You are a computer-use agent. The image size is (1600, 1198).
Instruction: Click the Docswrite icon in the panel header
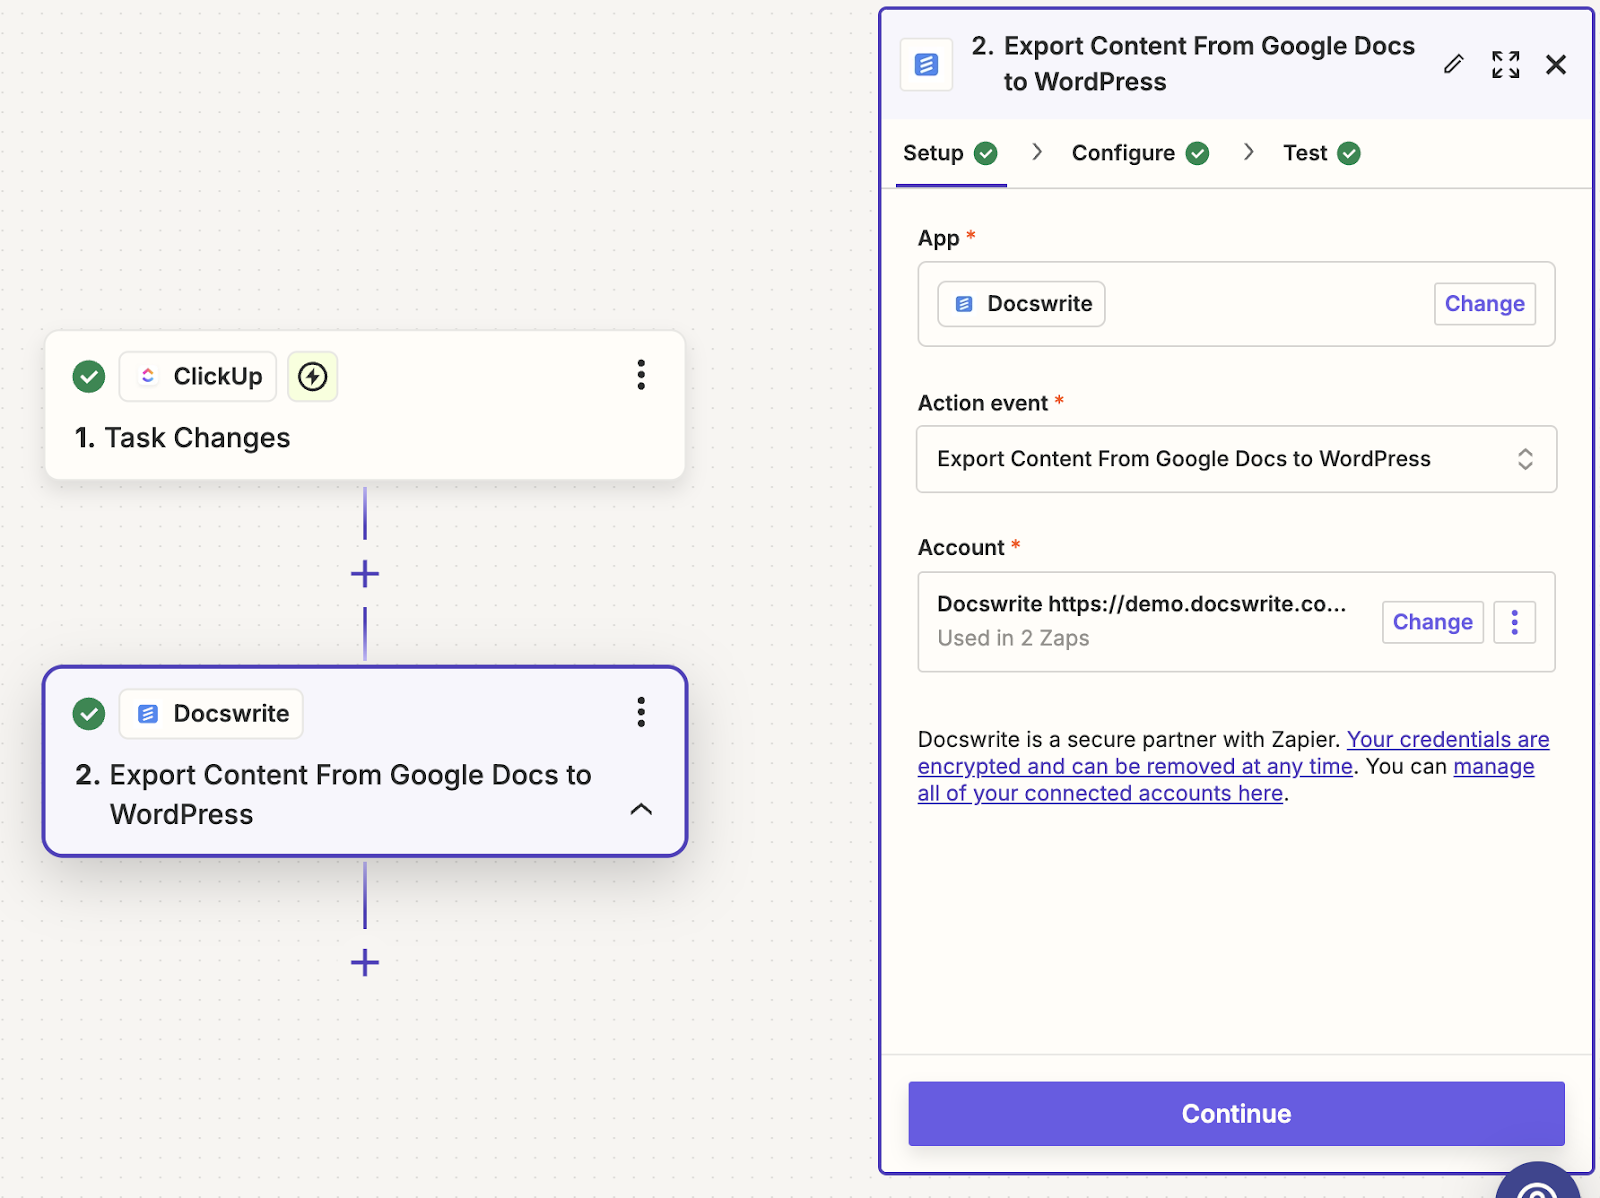click(x=927, y=65)
